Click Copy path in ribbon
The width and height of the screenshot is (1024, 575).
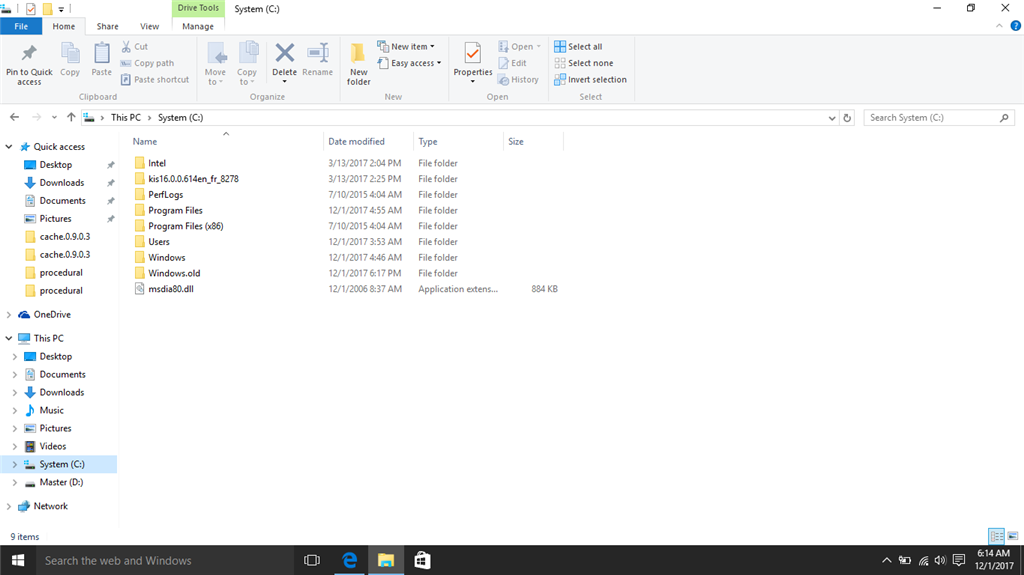148,63
